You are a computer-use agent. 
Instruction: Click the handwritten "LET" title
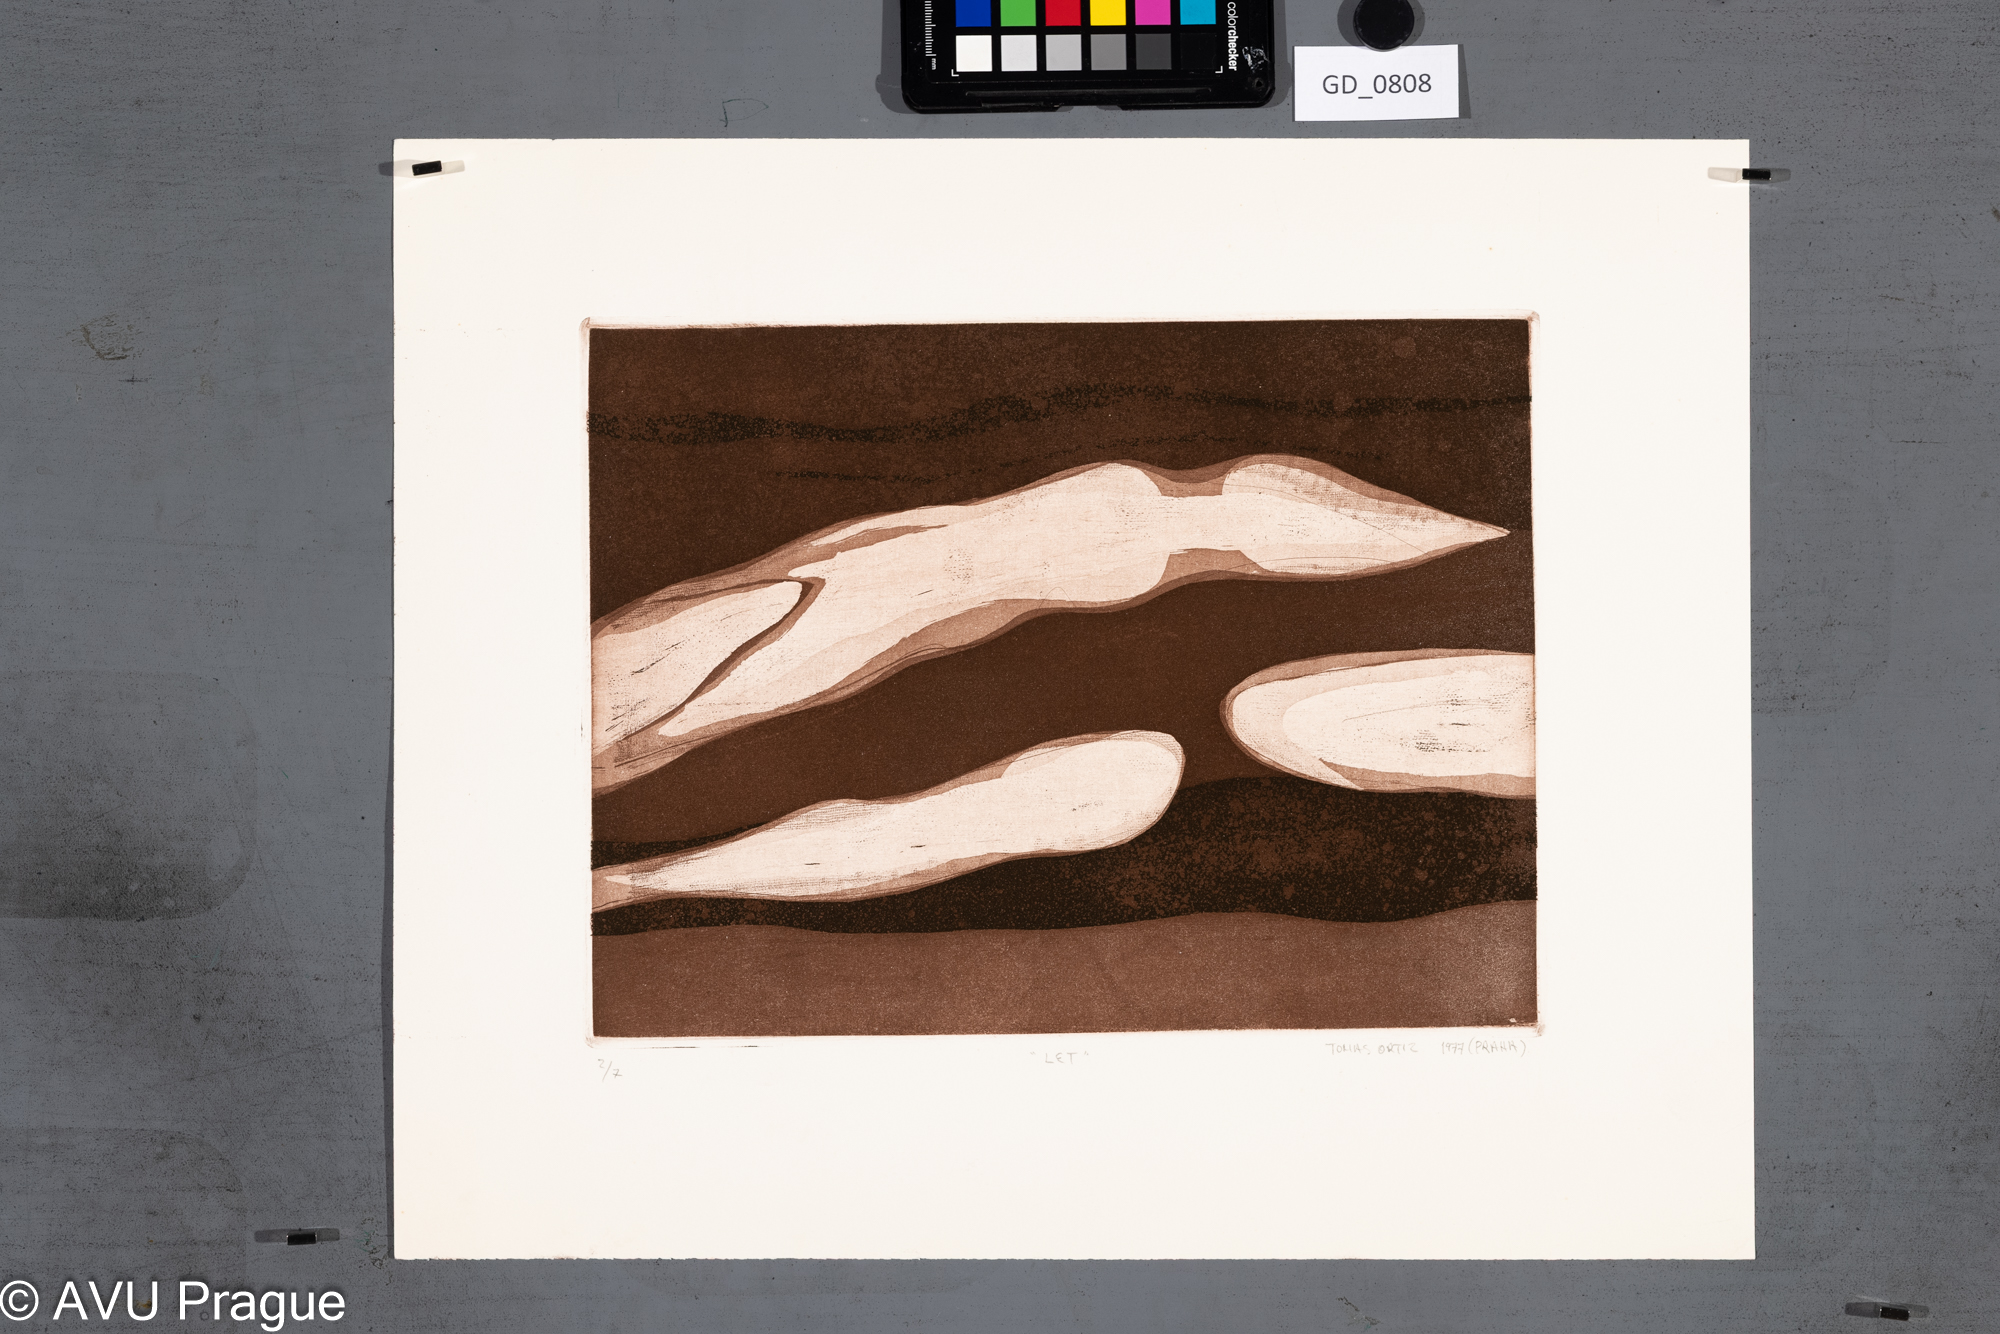coord(1060,1057)
